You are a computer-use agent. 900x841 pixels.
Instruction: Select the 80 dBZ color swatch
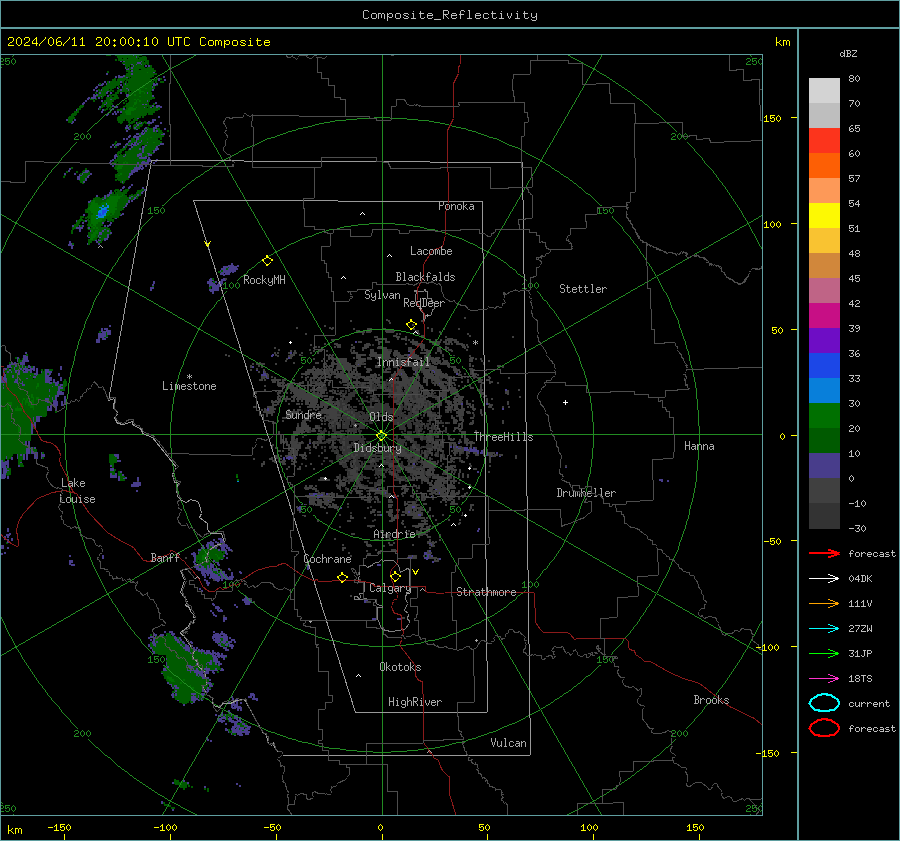click(824, 91)
